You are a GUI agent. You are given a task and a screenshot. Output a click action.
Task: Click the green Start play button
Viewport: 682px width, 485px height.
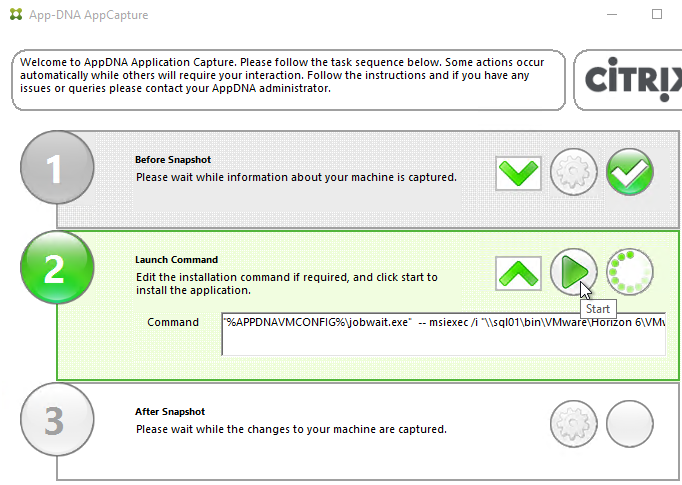(573, 272)
